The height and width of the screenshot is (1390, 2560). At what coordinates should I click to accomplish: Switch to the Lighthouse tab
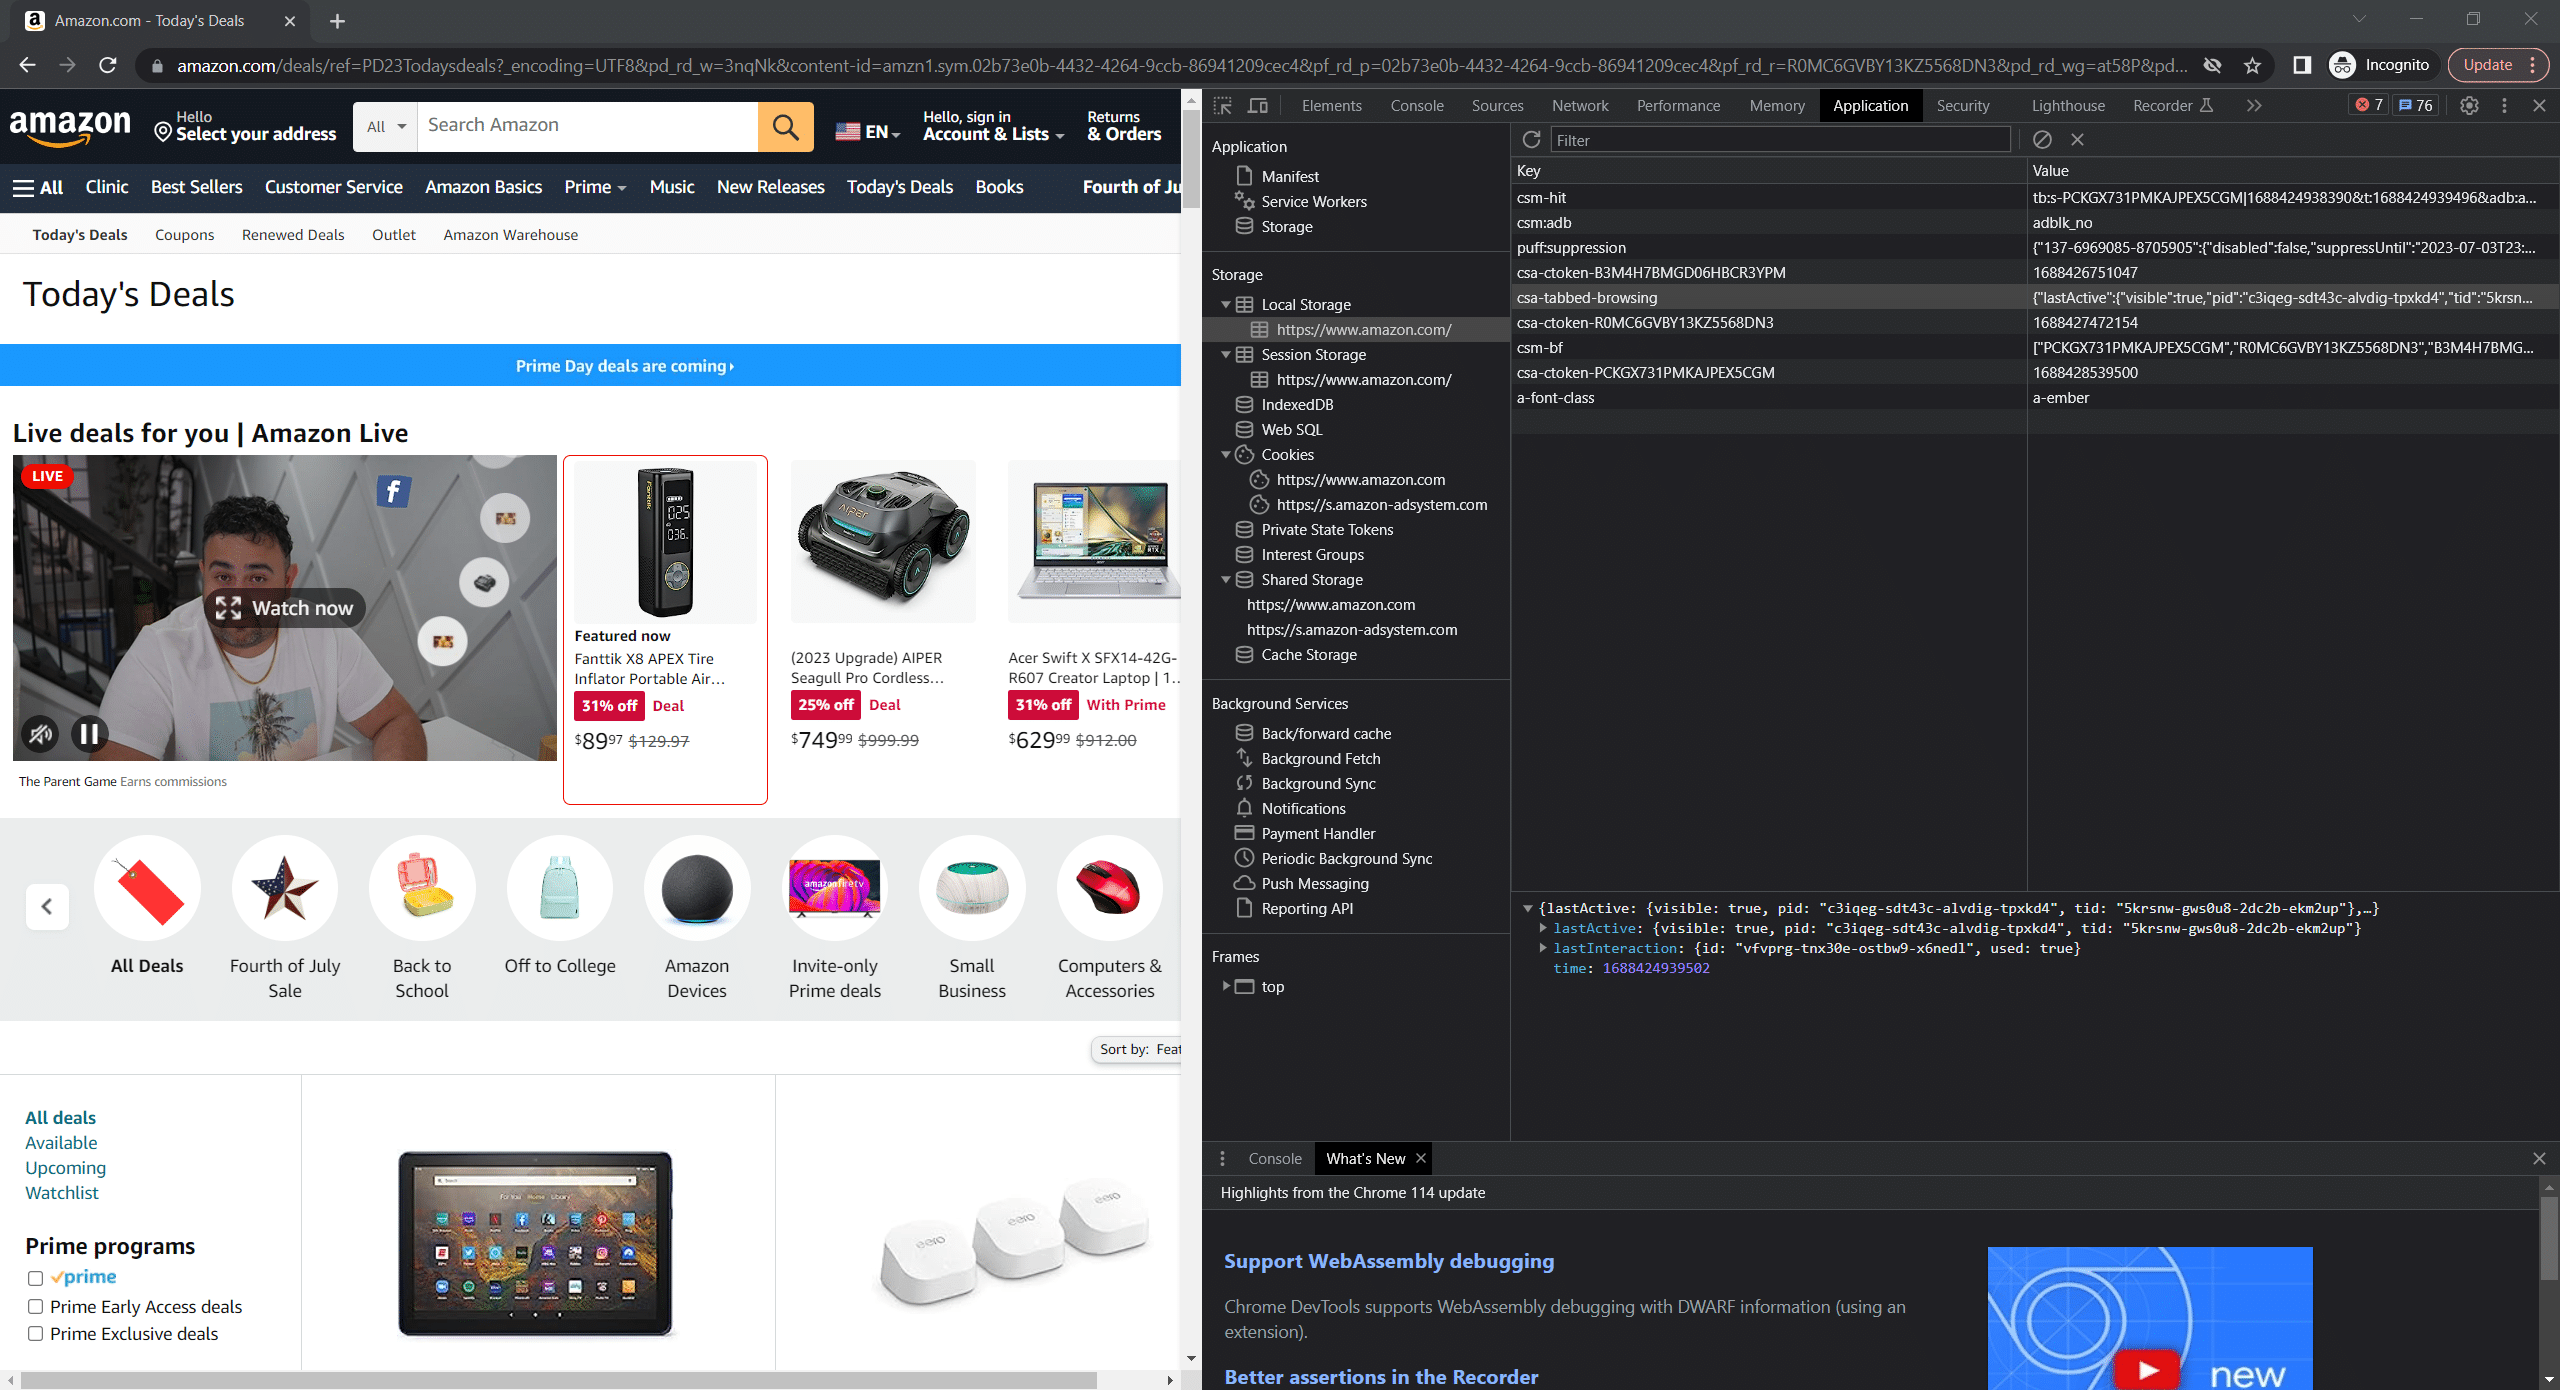tap(2068, 106)
